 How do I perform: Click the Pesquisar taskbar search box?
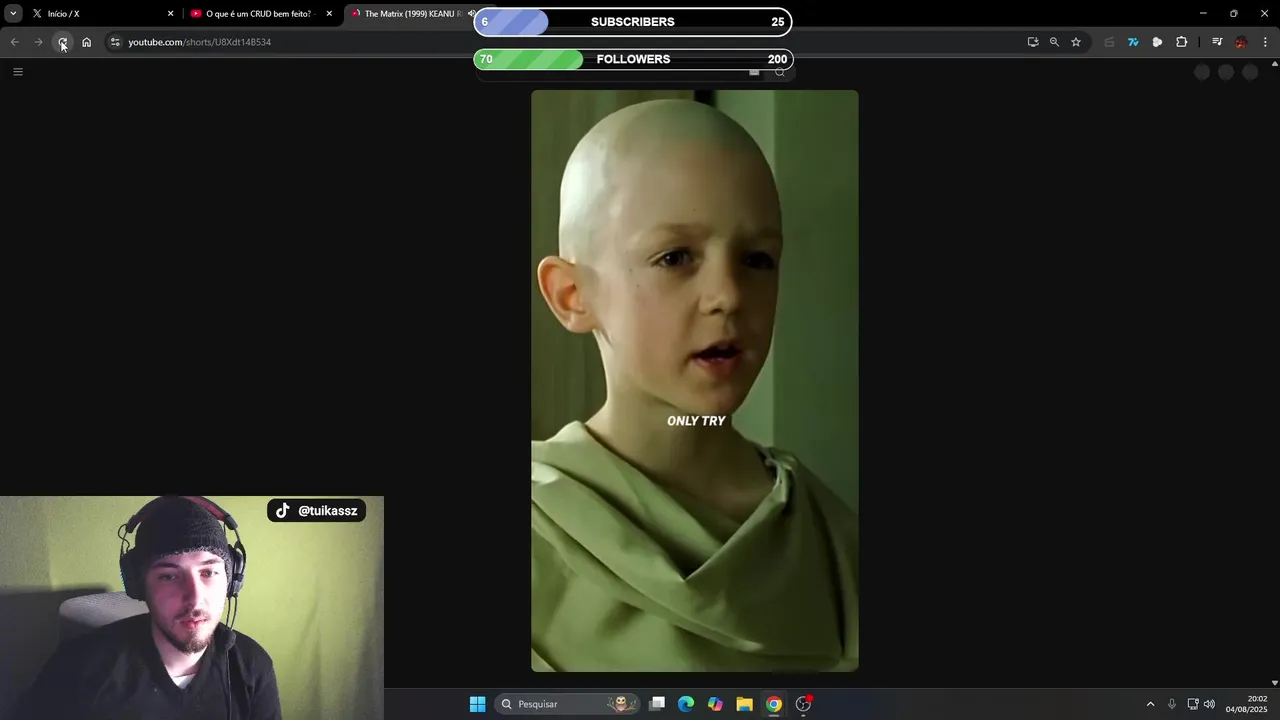pyautogui.click(x=568, y=704)
